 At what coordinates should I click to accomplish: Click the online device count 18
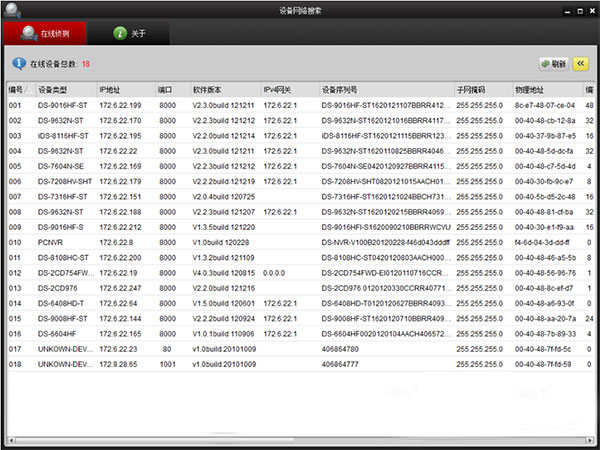tap(86, 64)
